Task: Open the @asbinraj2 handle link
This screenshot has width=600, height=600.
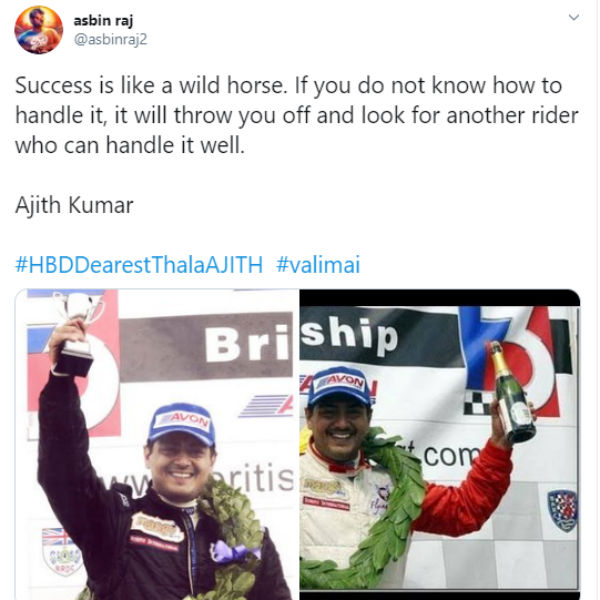Action: pos(110,39)
